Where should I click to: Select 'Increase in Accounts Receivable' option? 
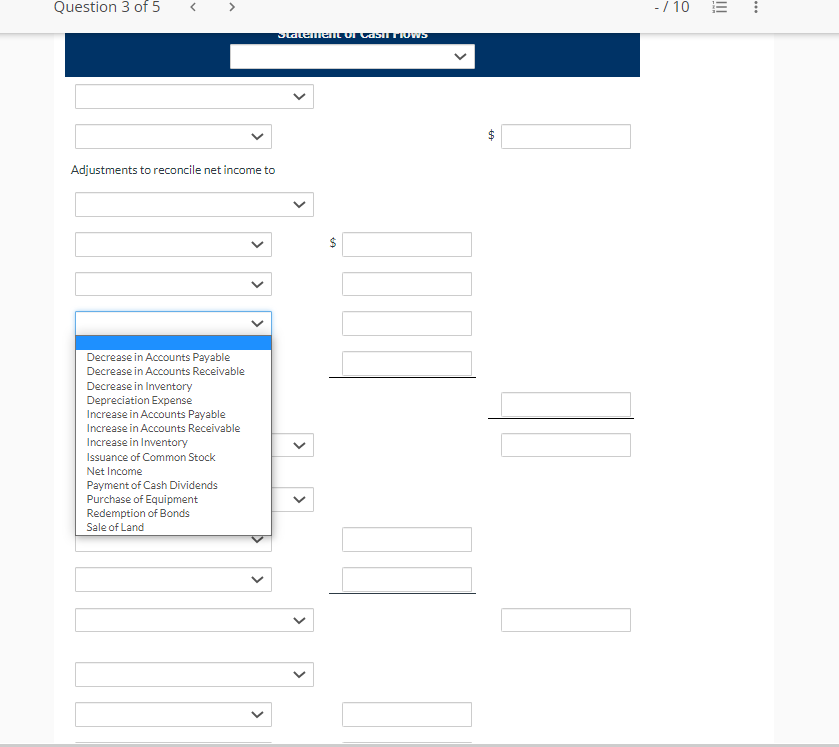[173, 428]
